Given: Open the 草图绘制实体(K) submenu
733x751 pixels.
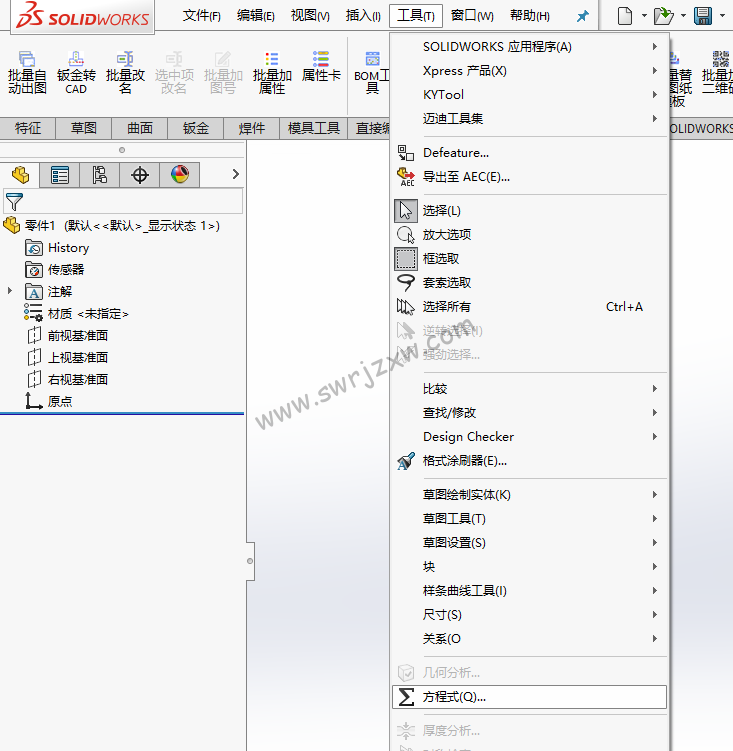Looking at the screenshot, I should click(x=529, y=494).
